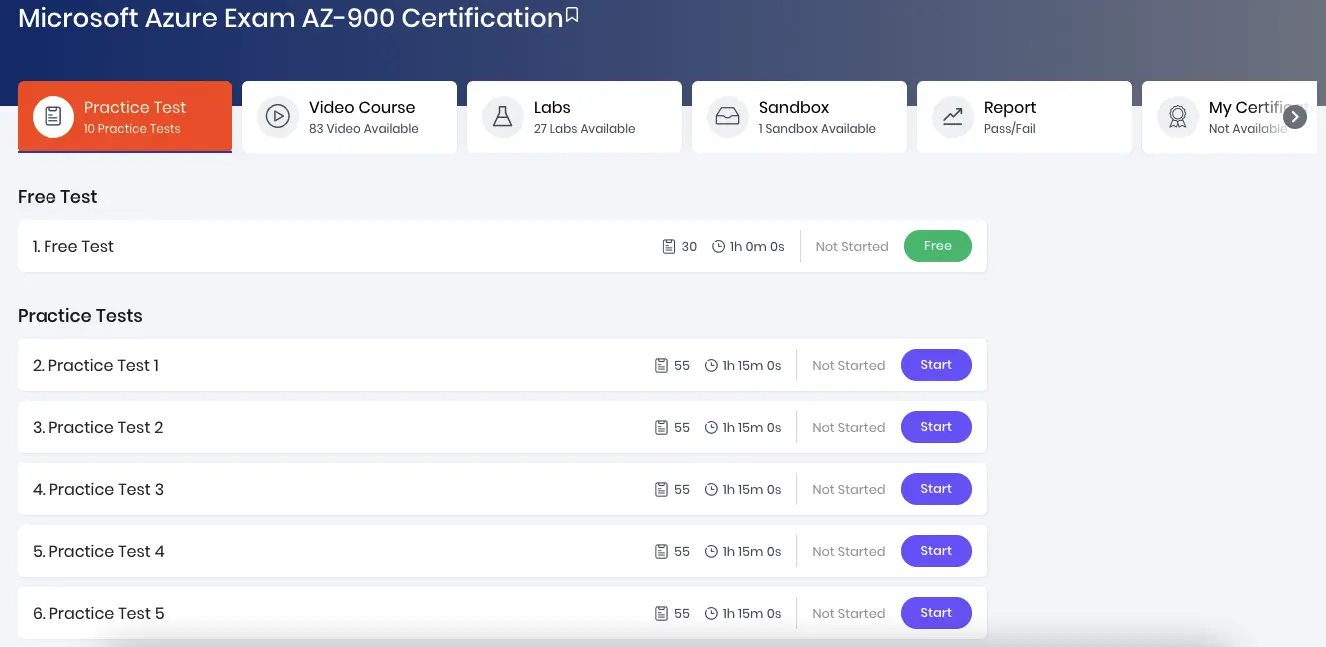Click the green Free button for Free Test

938,246
